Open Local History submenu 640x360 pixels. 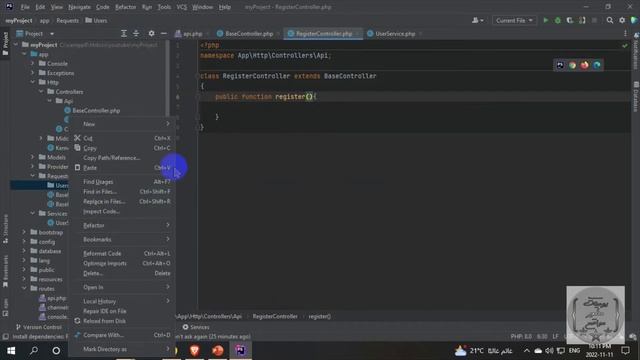(122, 301)
